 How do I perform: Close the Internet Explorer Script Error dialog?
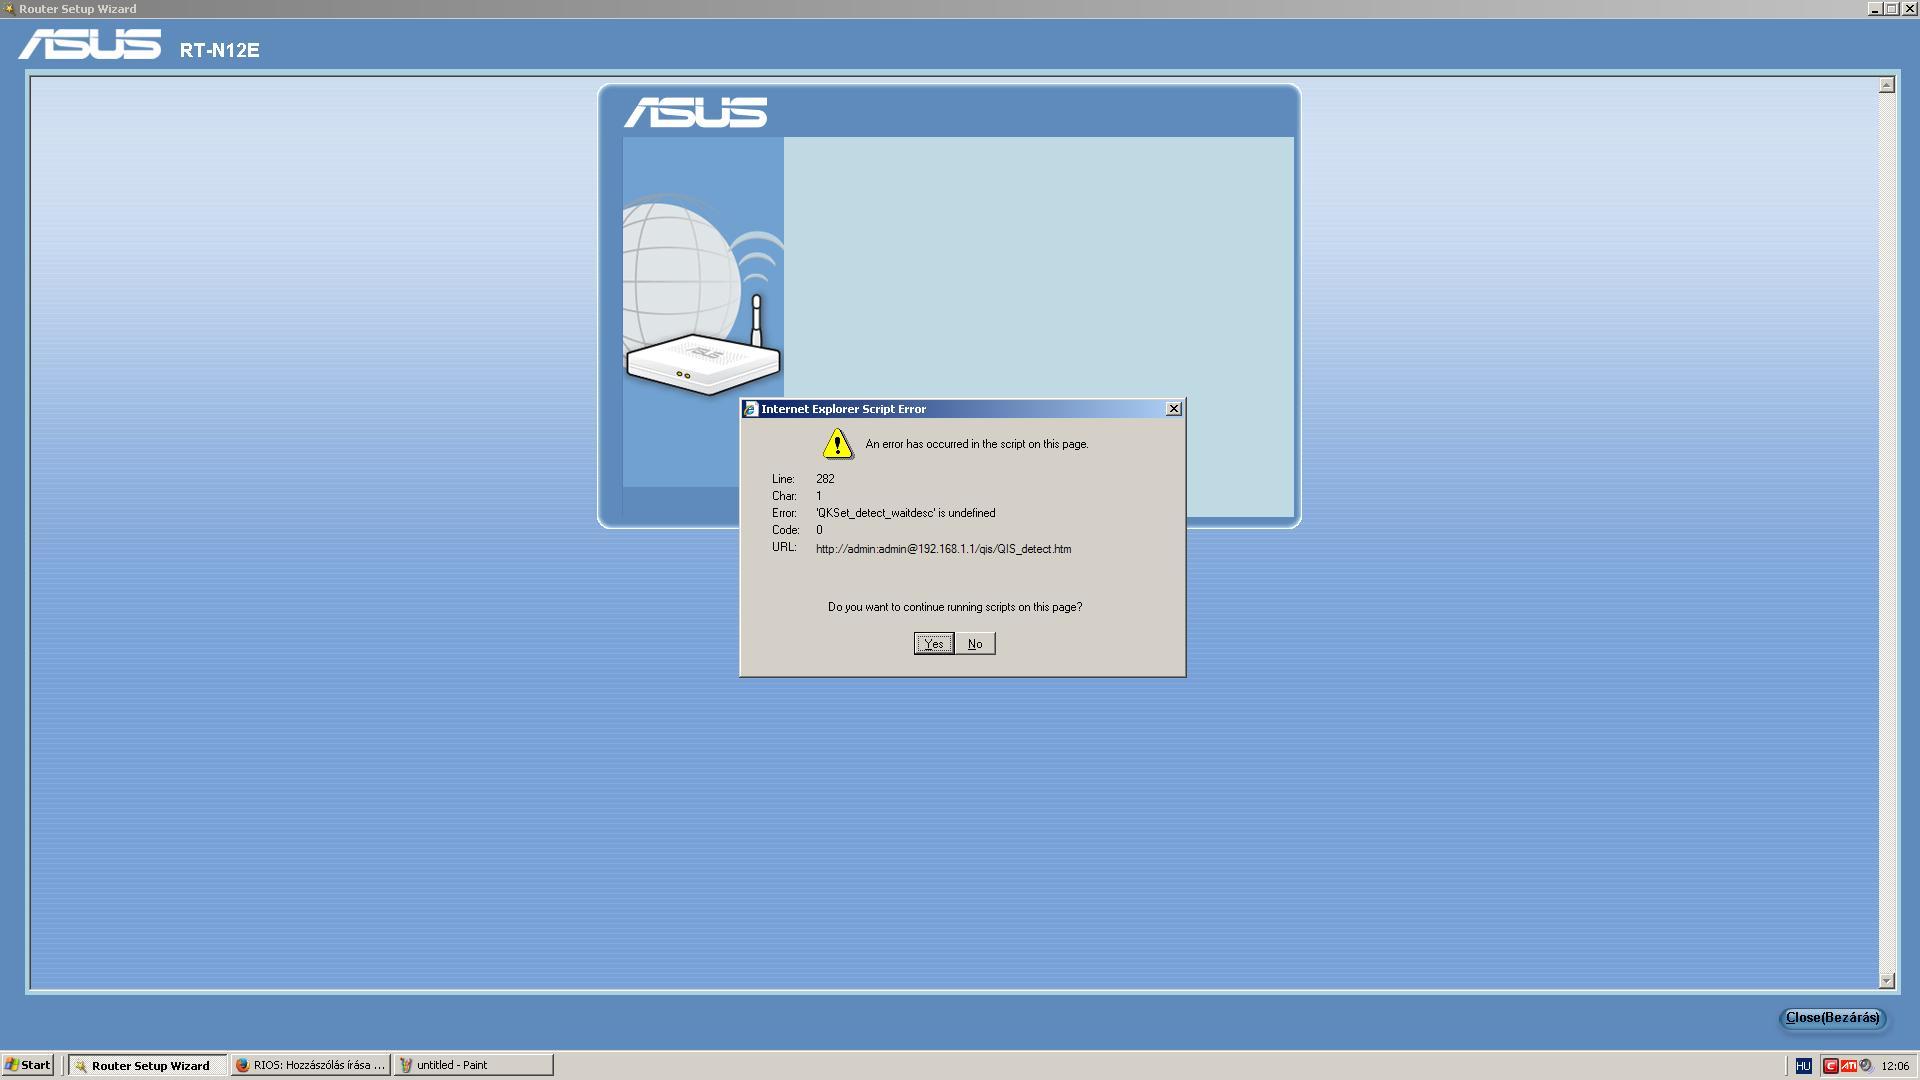pos(1174,409)
